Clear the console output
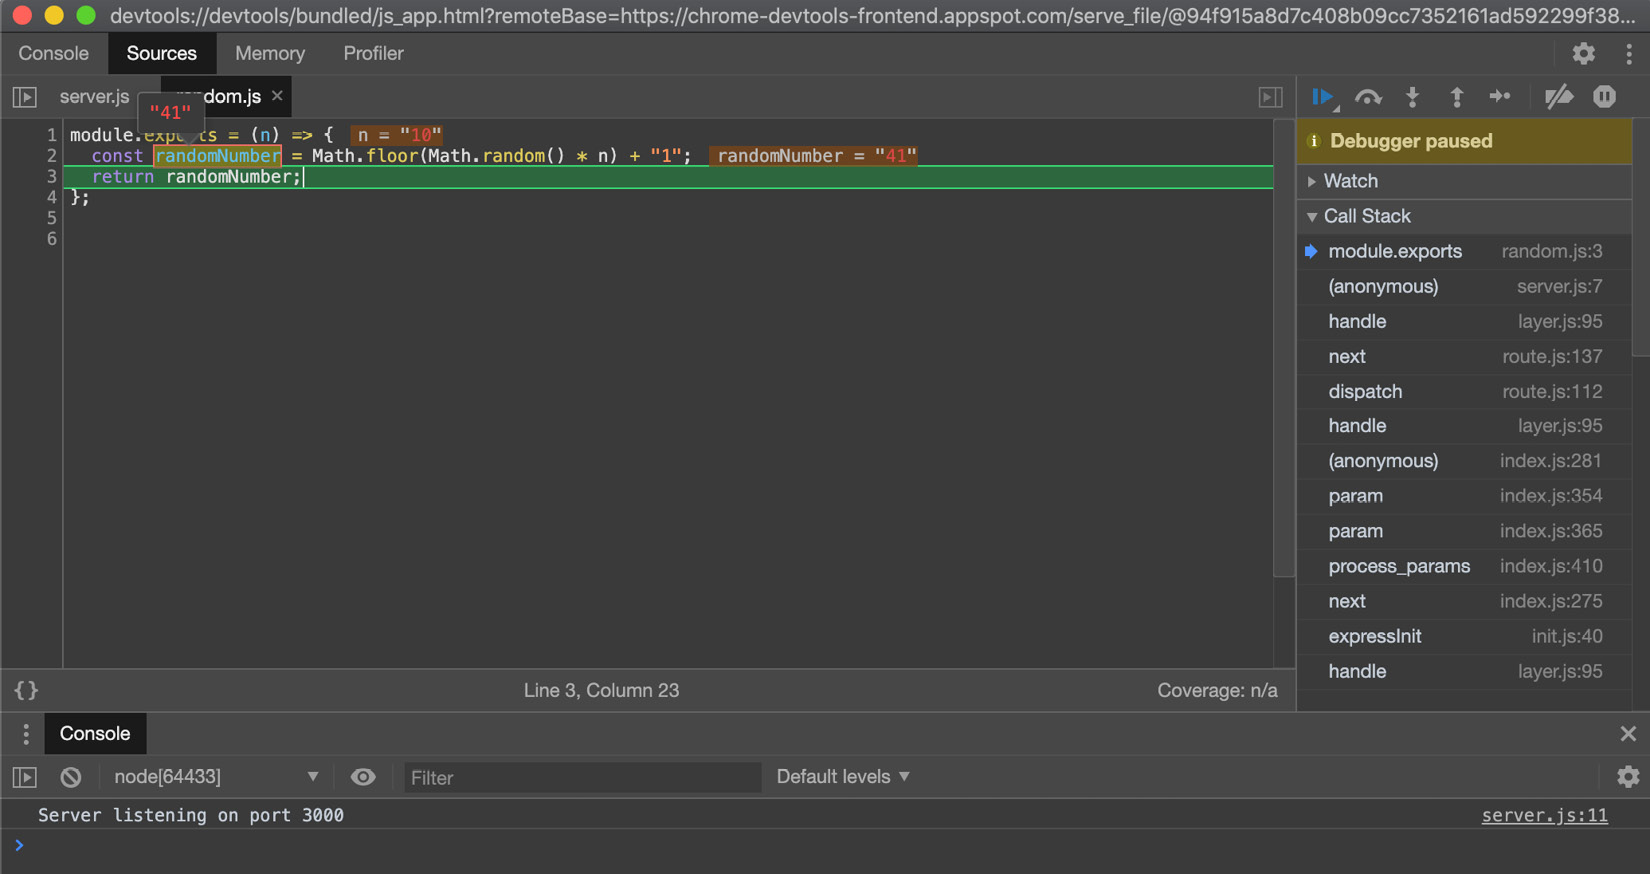The image size is (1650, 874). click(70, 777)
